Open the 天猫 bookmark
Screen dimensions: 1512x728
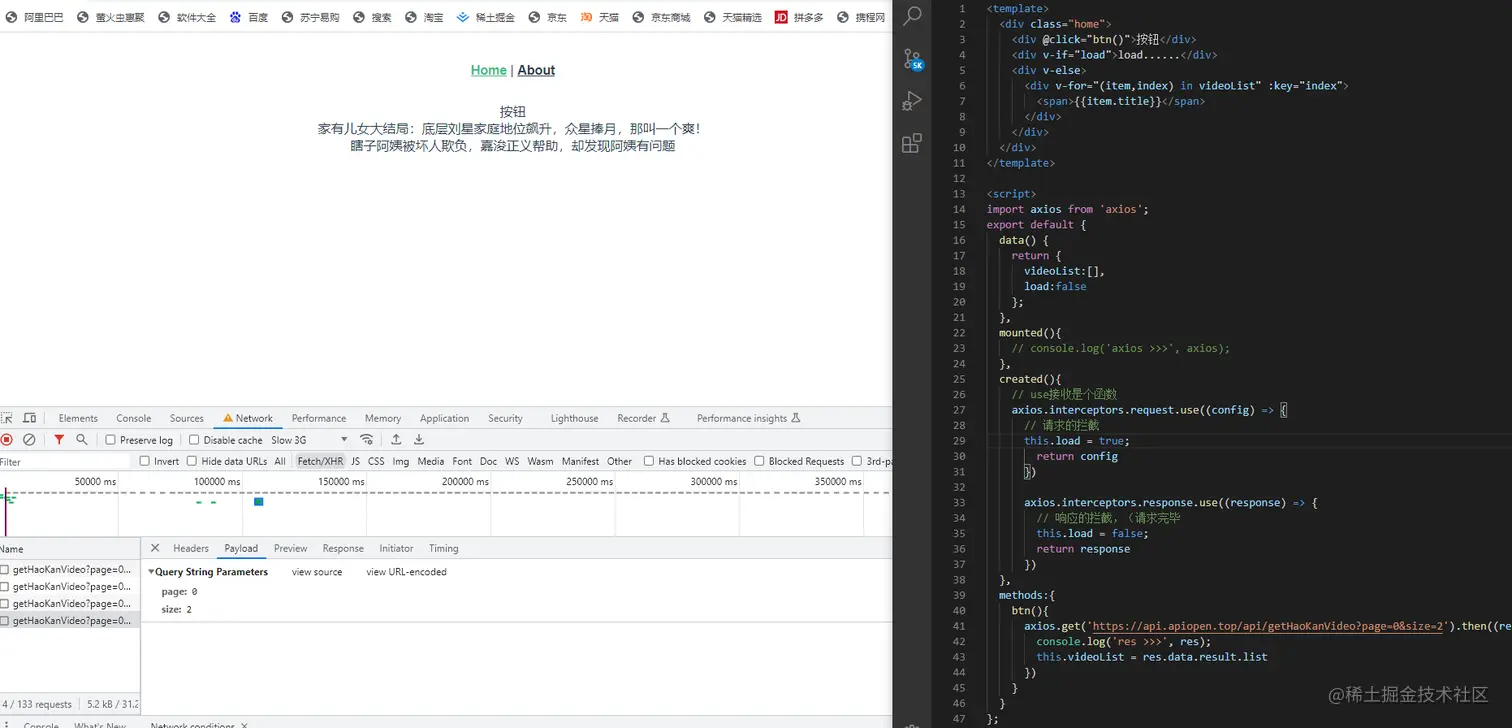click(x=600, y=17)
